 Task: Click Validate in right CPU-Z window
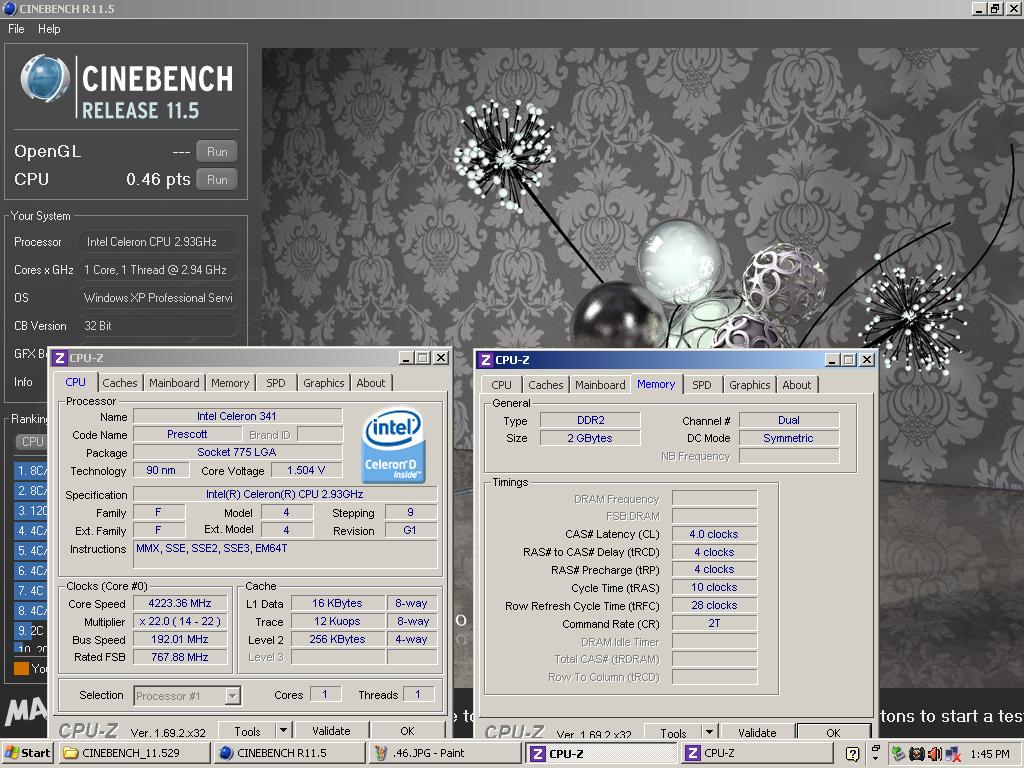tap(758, 733)
